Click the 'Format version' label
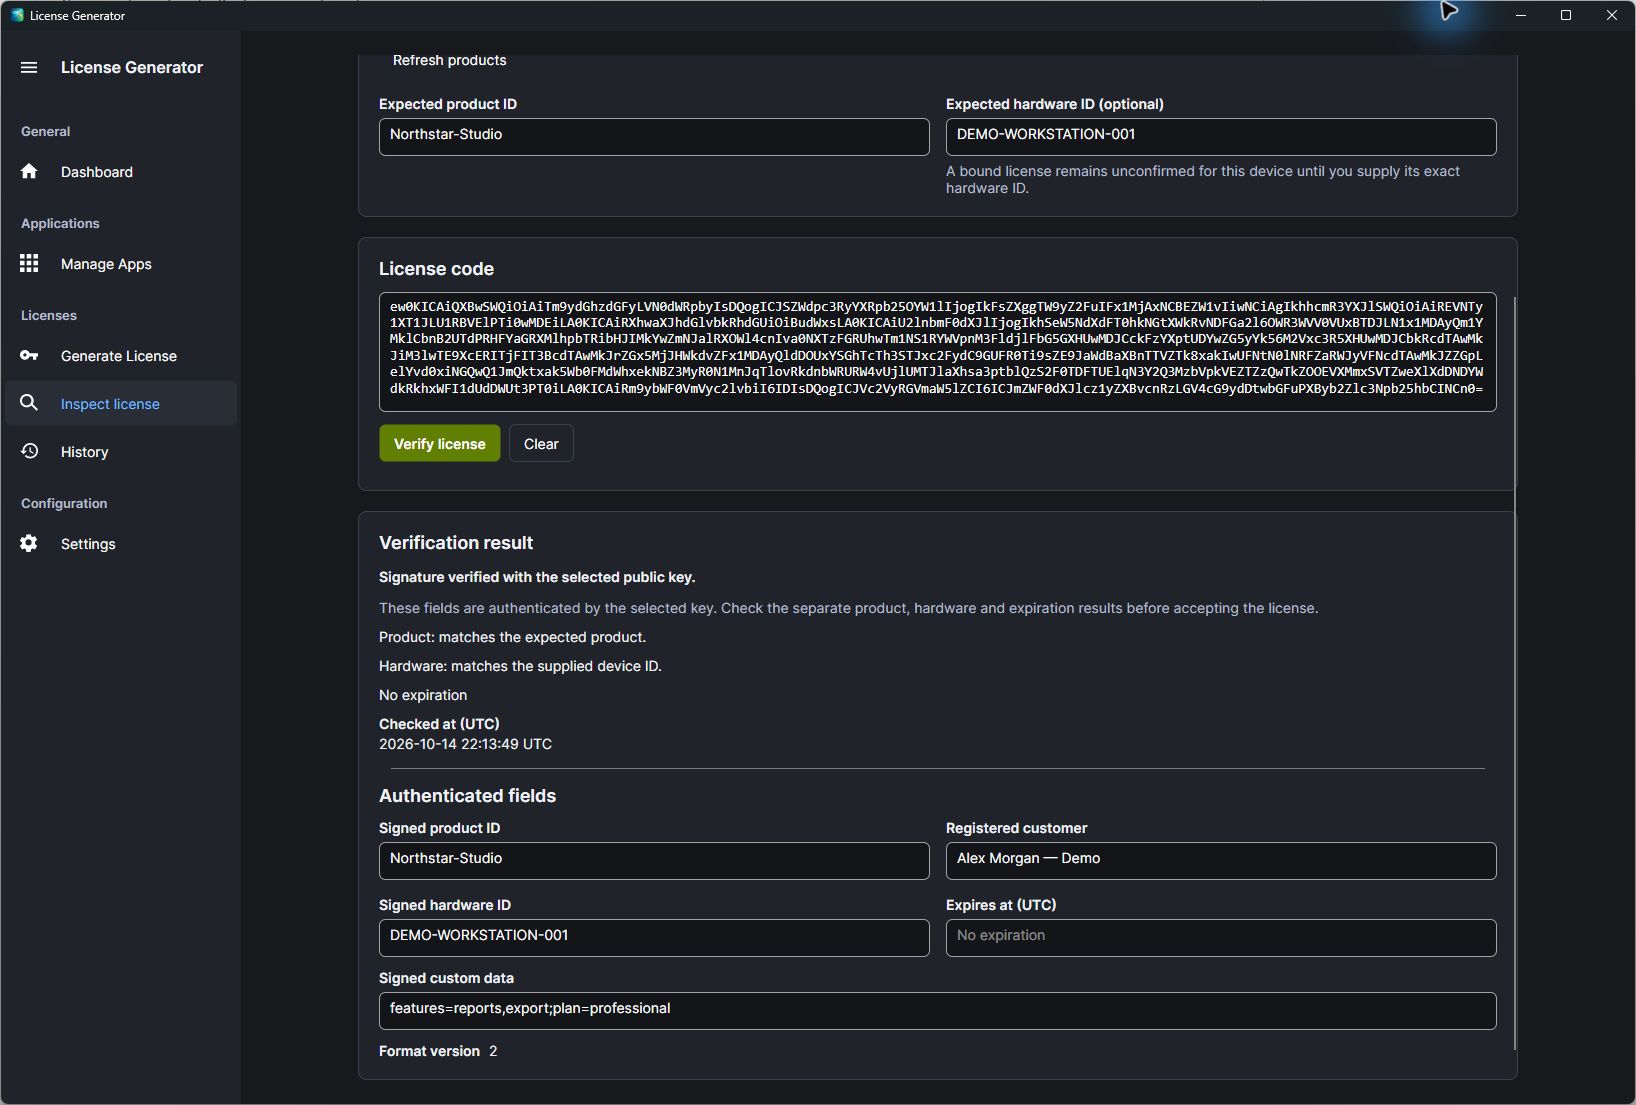The image size is (1636, 1105). pyautogui.click(x=429, y=1051)
